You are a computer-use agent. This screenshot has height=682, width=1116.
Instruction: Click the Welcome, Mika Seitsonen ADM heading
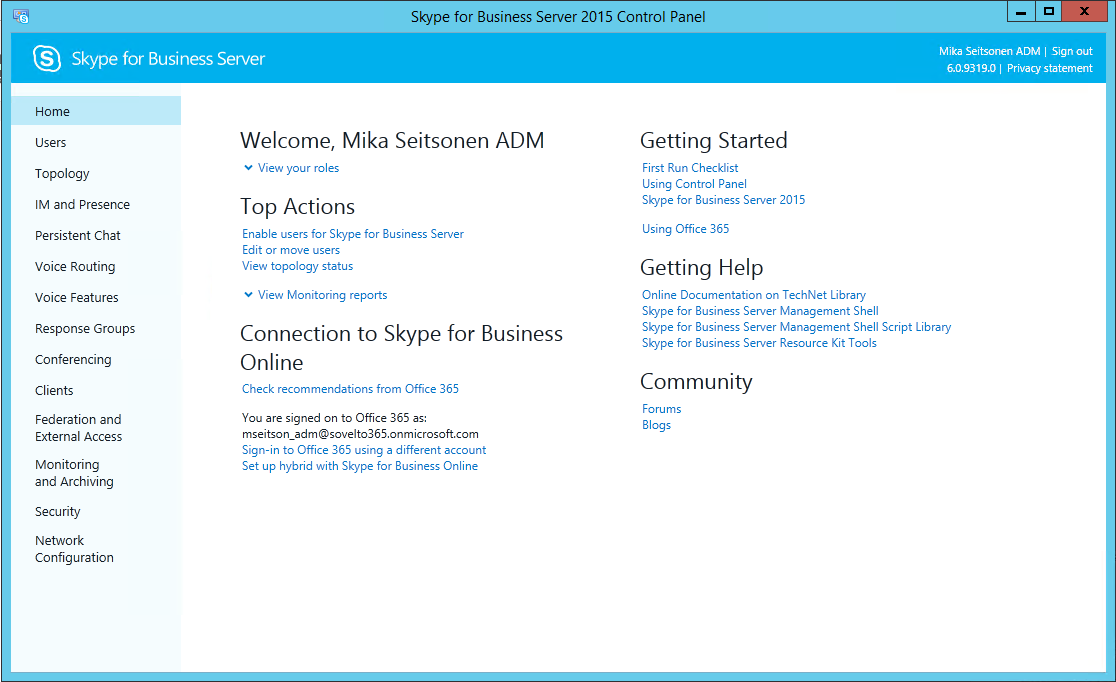[x=392, y=141]
